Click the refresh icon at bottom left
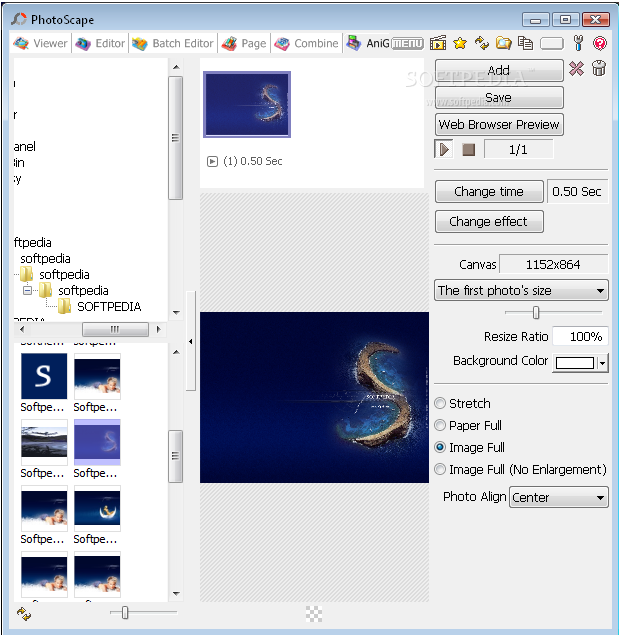The image size is (619, 635). pos(24,614)
